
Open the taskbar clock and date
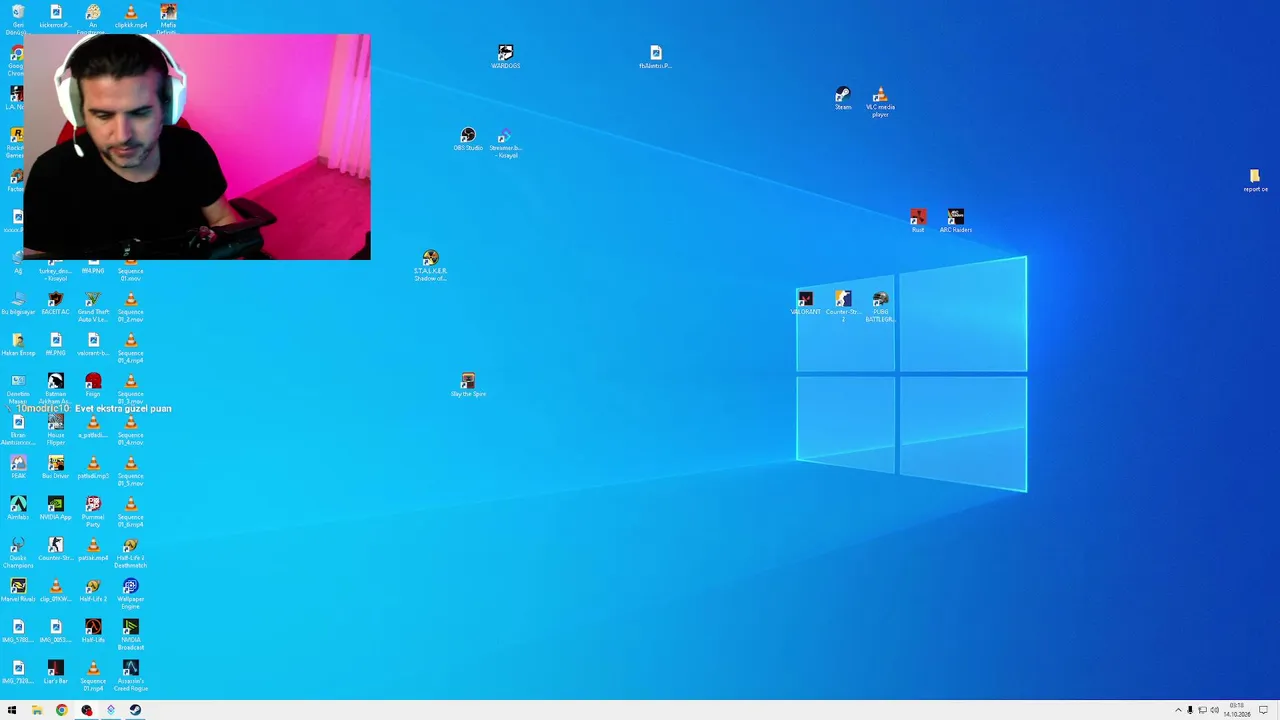point(1238,710)
